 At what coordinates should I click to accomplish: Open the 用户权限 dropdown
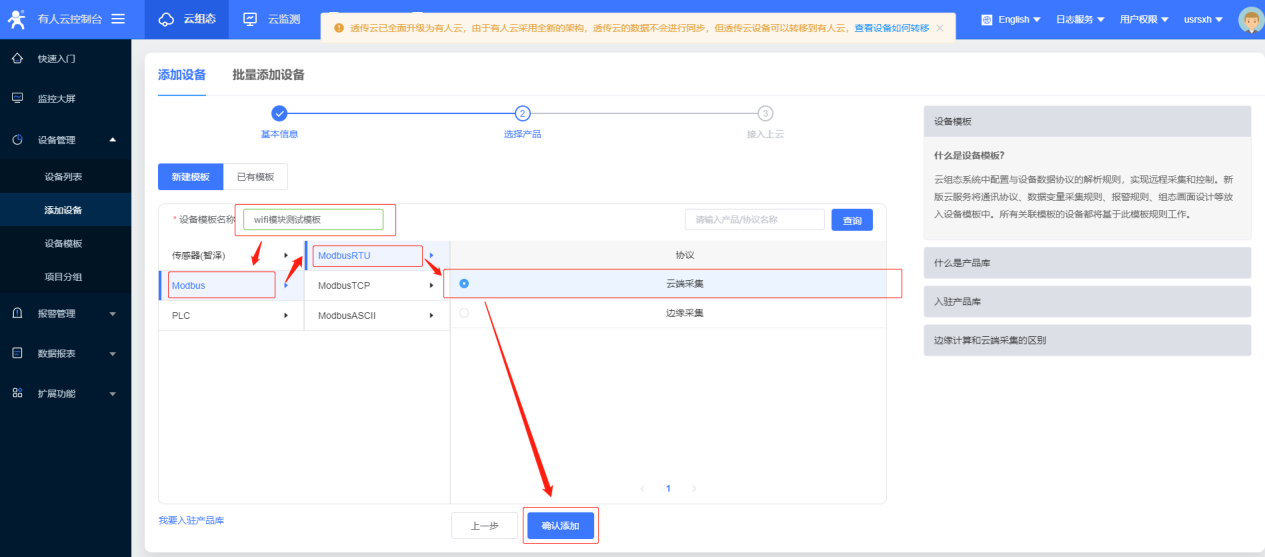pos(1144,19)
